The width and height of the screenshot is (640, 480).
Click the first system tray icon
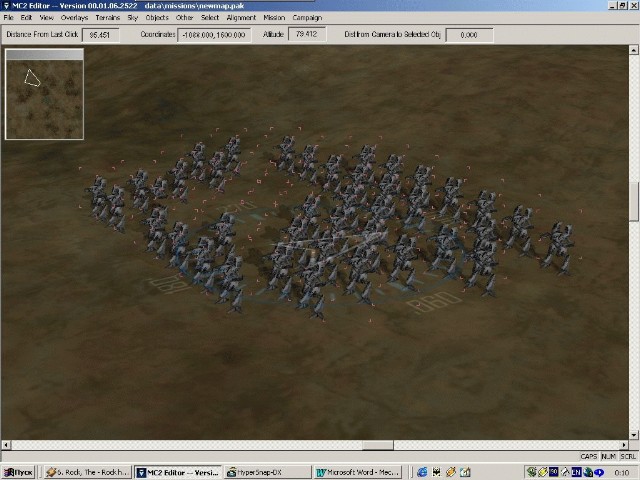pos(531,472)
